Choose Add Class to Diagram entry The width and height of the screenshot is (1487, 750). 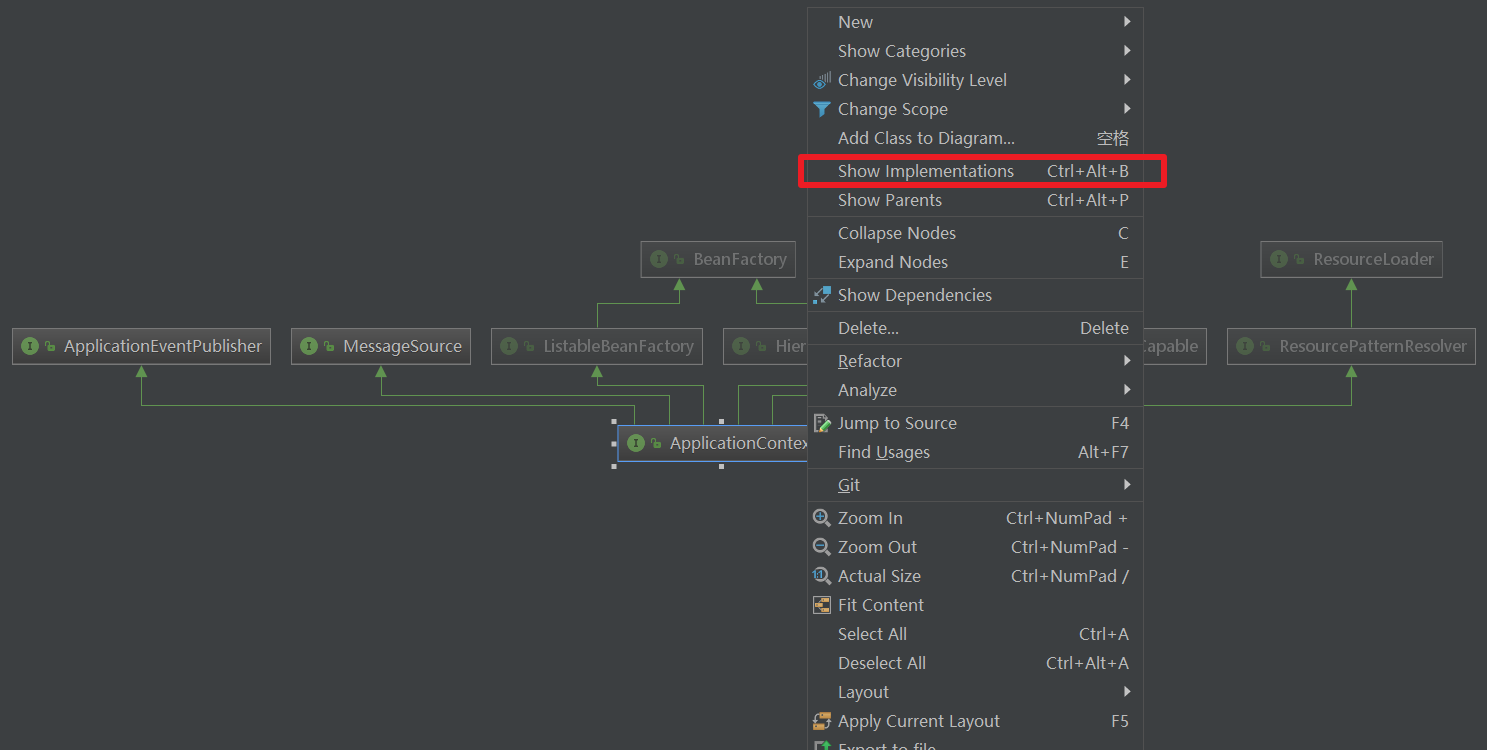click(975, 138)
